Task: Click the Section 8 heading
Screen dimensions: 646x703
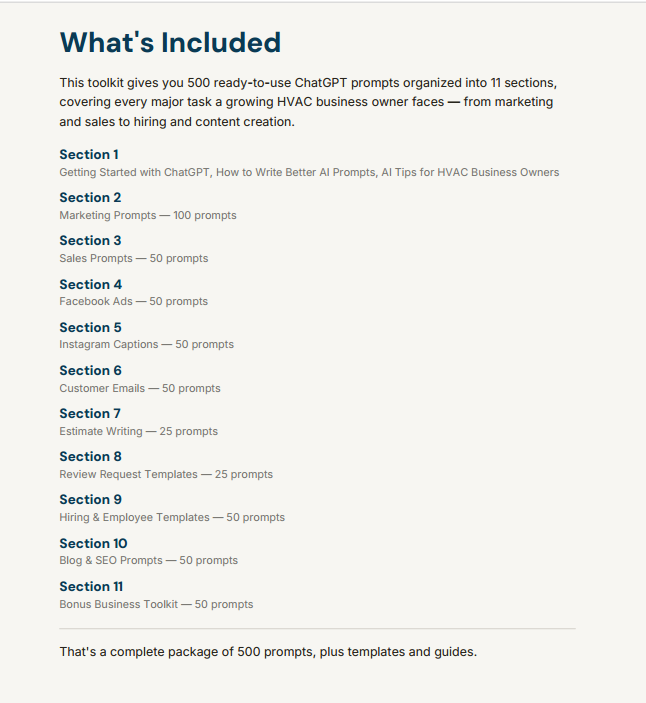Action: [x=90, y=456]
